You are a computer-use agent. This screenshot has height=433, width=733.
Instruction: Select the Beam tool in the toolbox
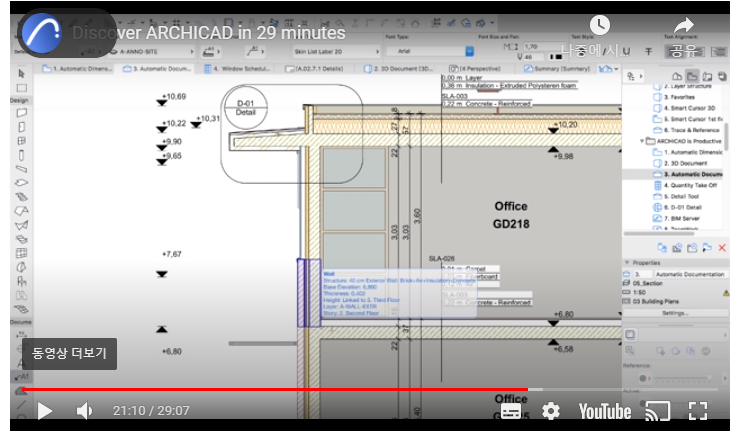click(x=22, y=169)
